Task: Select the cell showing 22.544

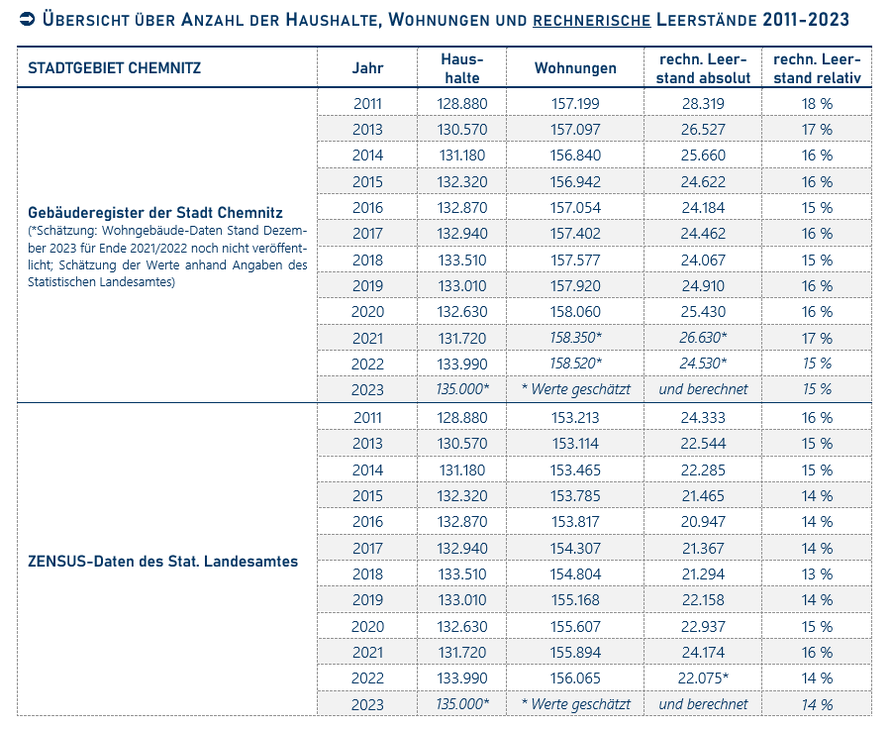Action: [703, 444]
